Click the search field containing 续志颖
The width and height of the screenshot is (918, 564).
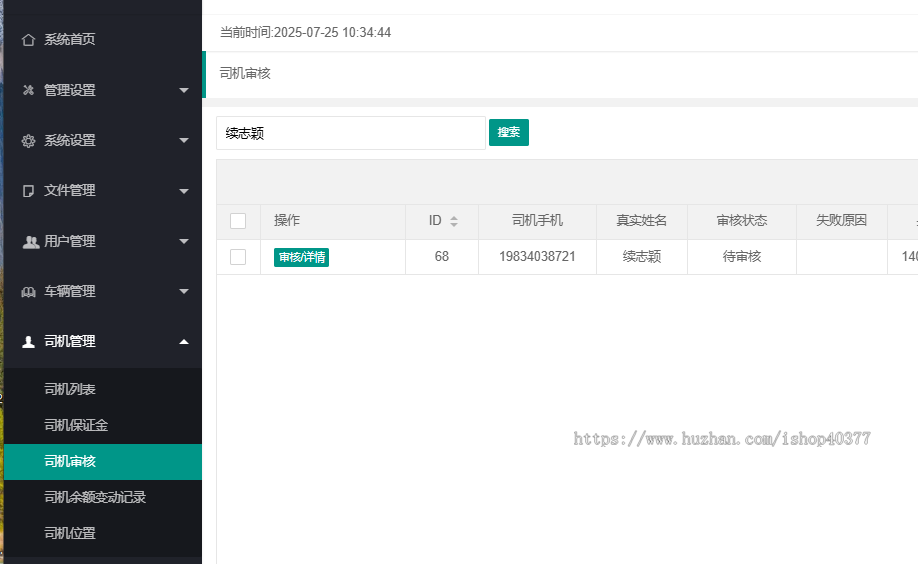351,133
